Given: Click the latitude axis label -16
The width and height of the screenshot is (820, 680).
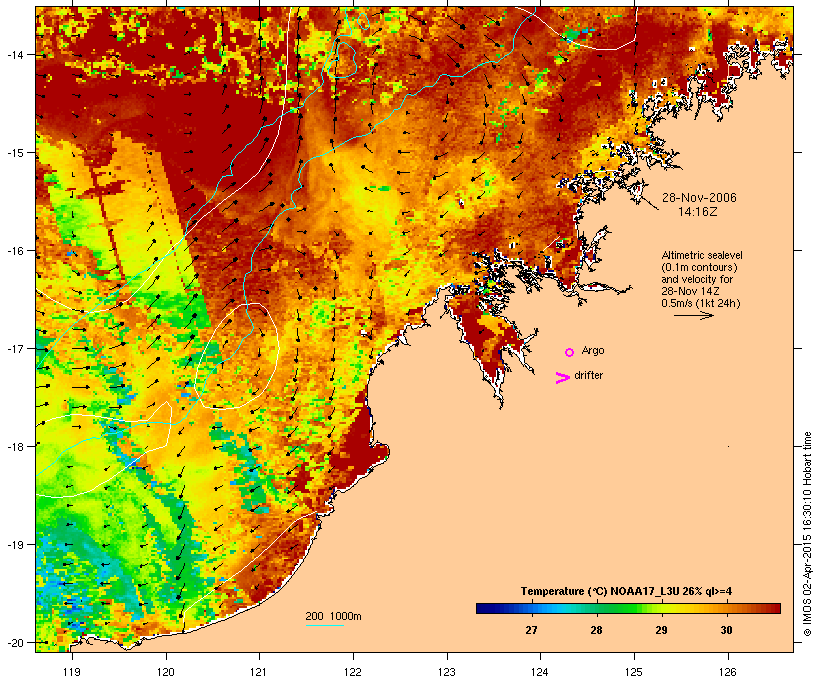Looking at the screenshot, I should click(x=14, y=251).
